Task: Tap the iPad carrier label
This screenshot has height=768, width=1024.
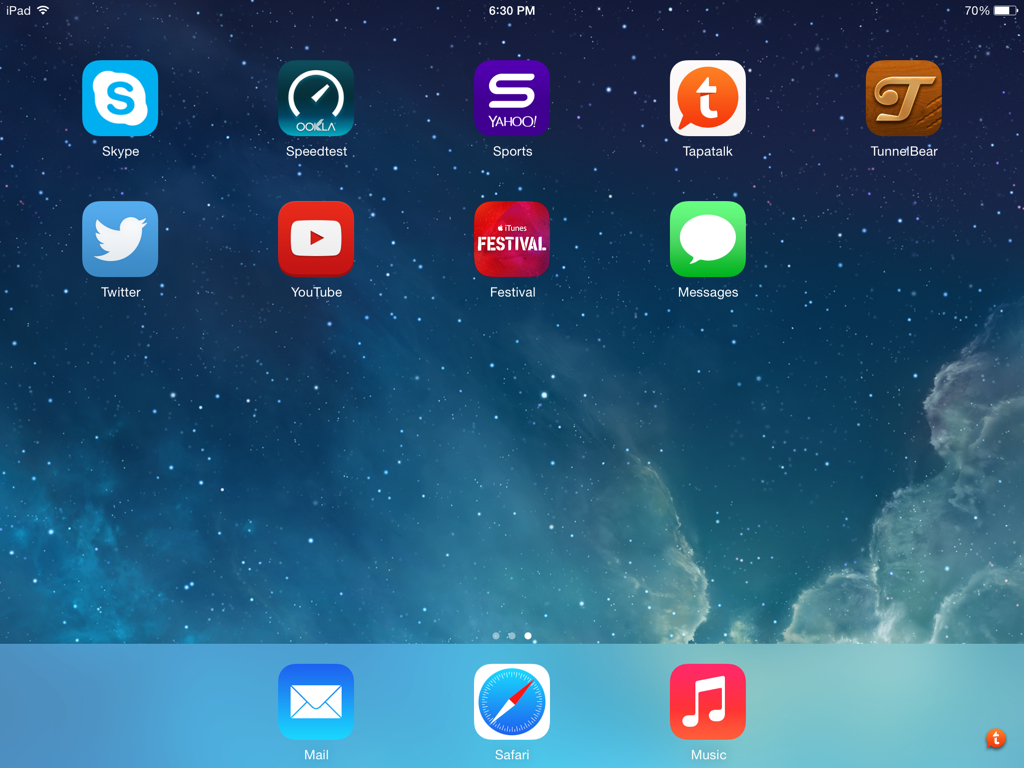Action: [18, 10]
